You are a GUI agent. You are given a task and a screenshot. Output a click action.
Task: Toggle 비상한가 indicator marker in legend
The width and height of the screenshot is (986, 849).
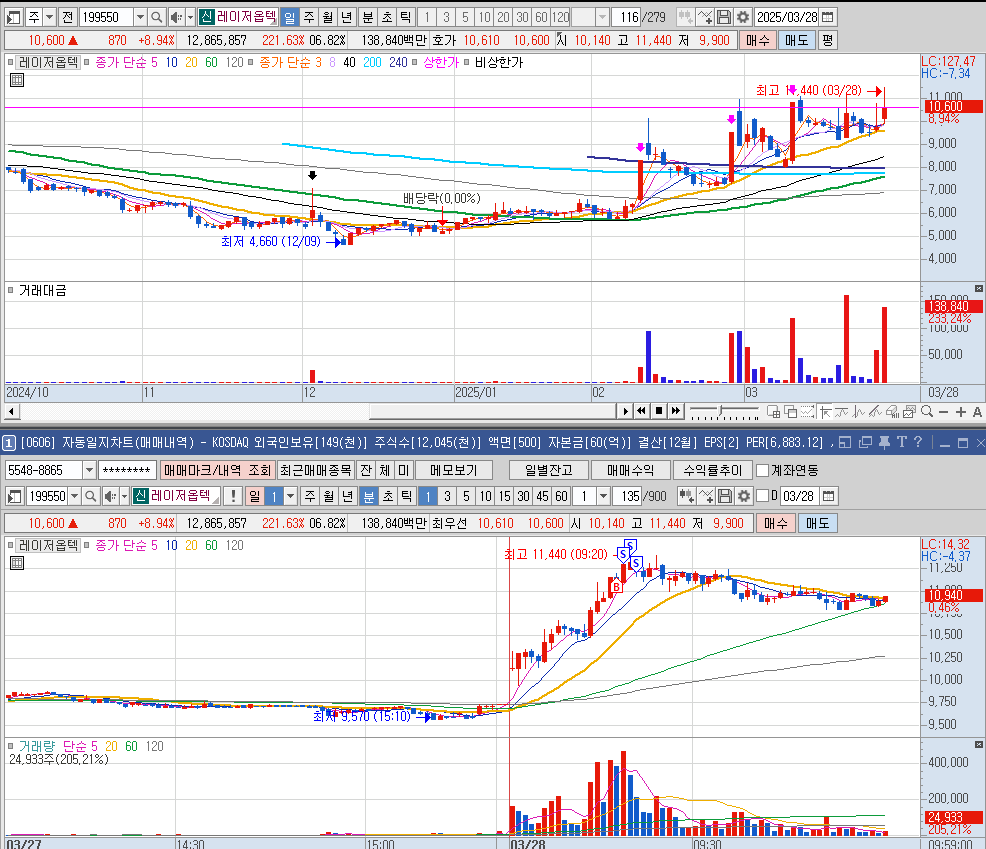467,62
